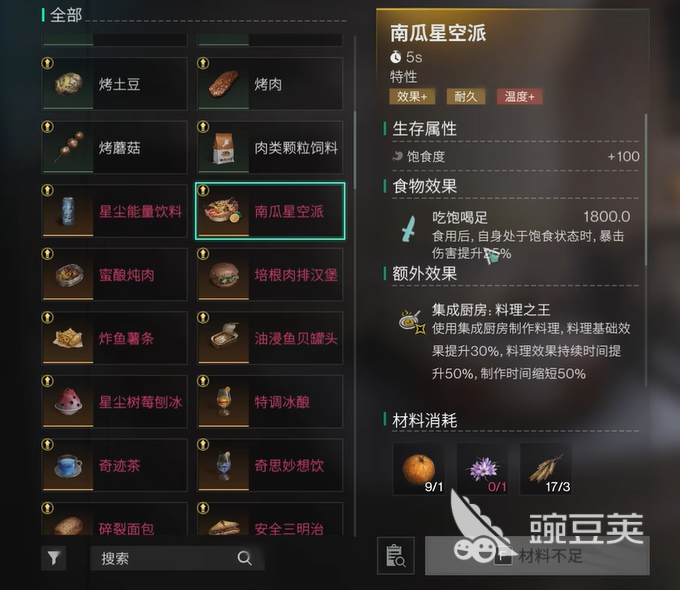Open the recipe clipboard lookup icon
Viewport: 680px width, 590px height.
point(396,556)
